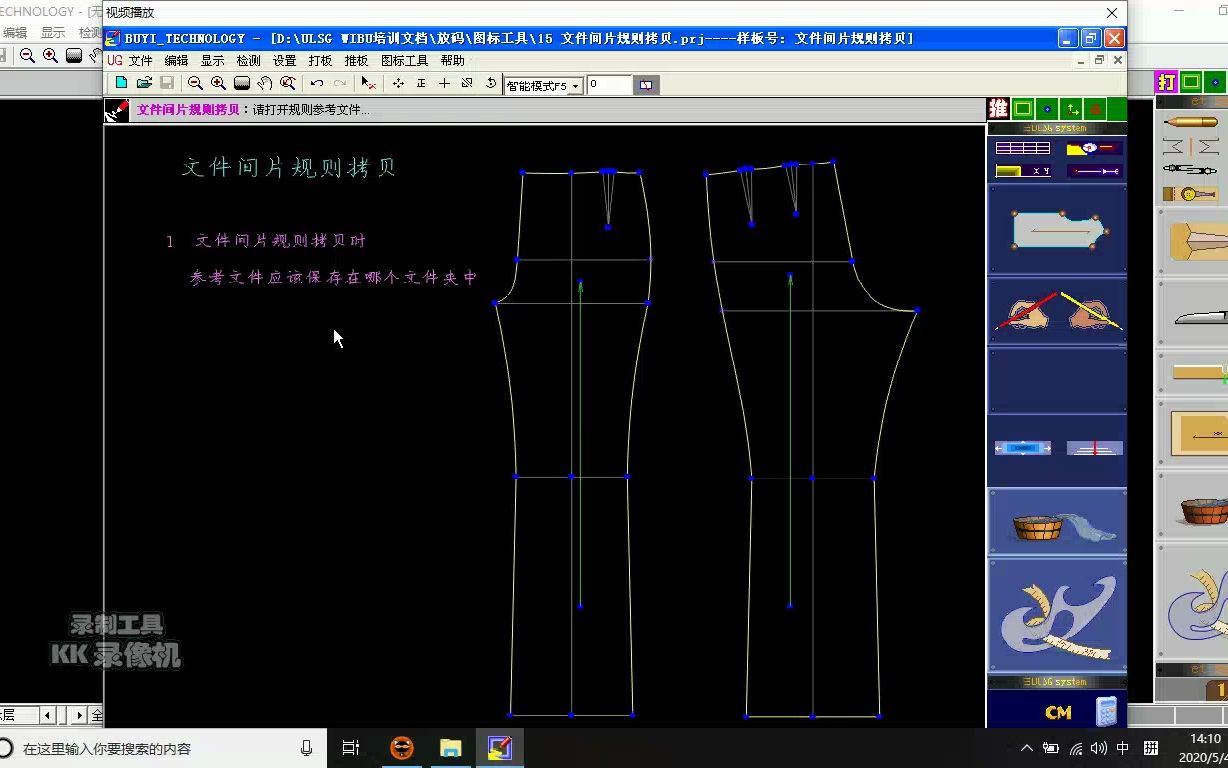1228x768 pixels.
Task: Select the pencil tool in right sidebar
Action: tap(1189, 122)
